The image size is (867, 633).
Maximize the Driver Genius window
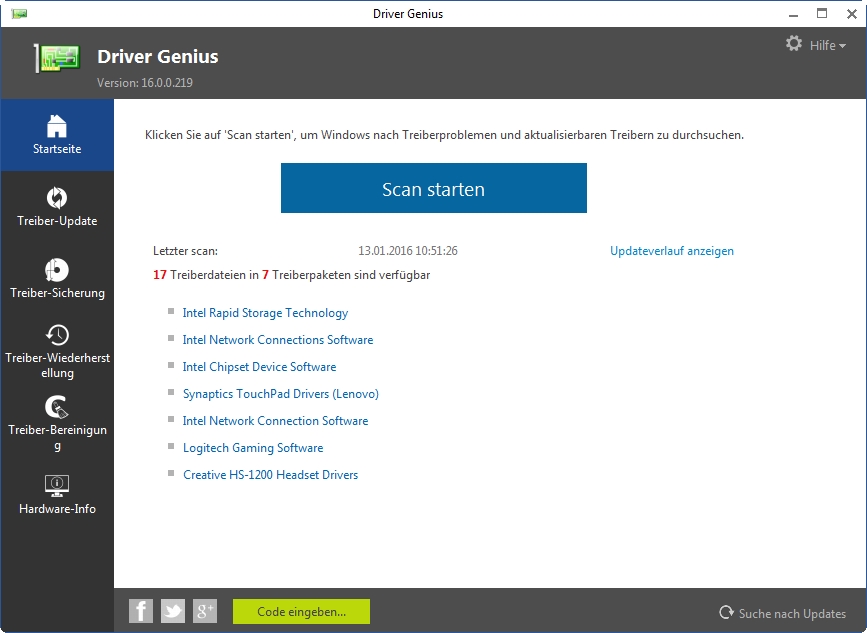pyautogui.click(x=822, y=14)
